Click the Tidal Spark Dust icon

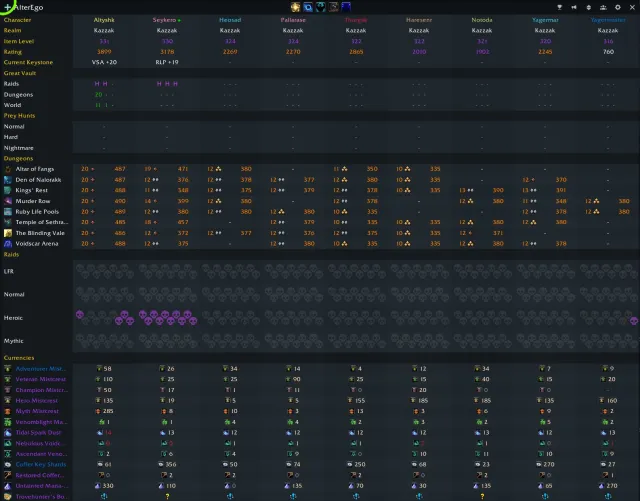click(x=8, y=432)
